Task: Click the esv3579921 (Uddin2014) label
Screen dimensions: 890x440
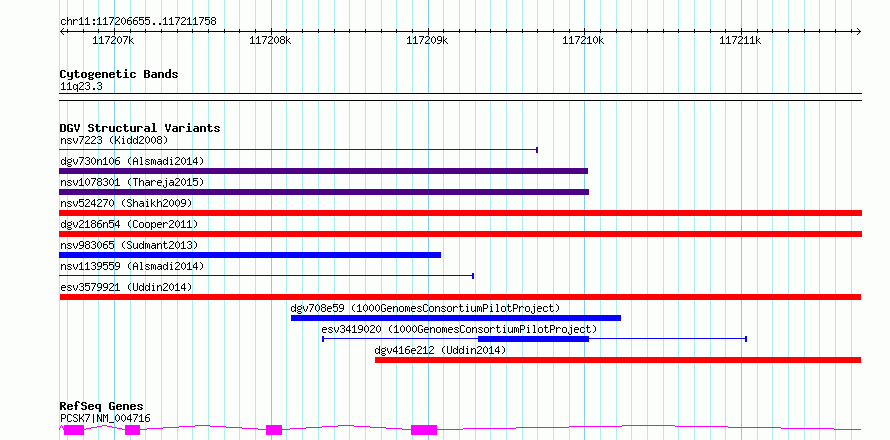Action: pos(126,287)
